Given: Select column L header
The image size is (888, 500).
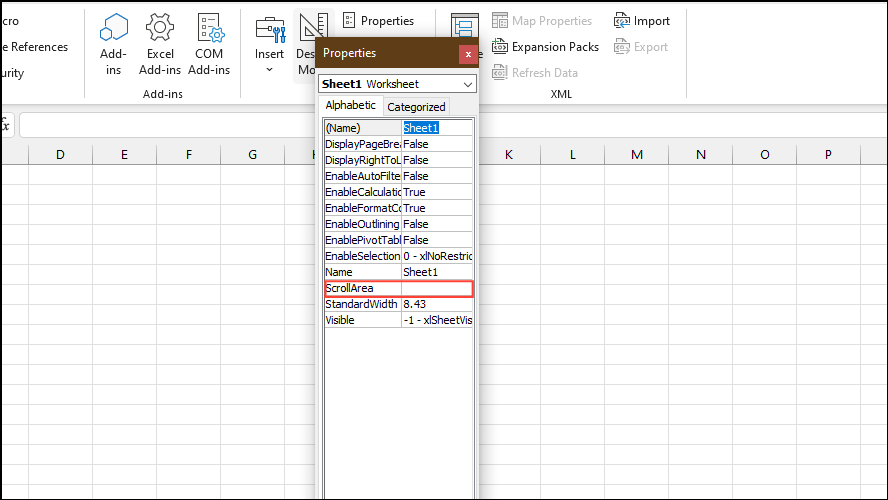Looking at the screenshot, I should click(x=573, y=155).
